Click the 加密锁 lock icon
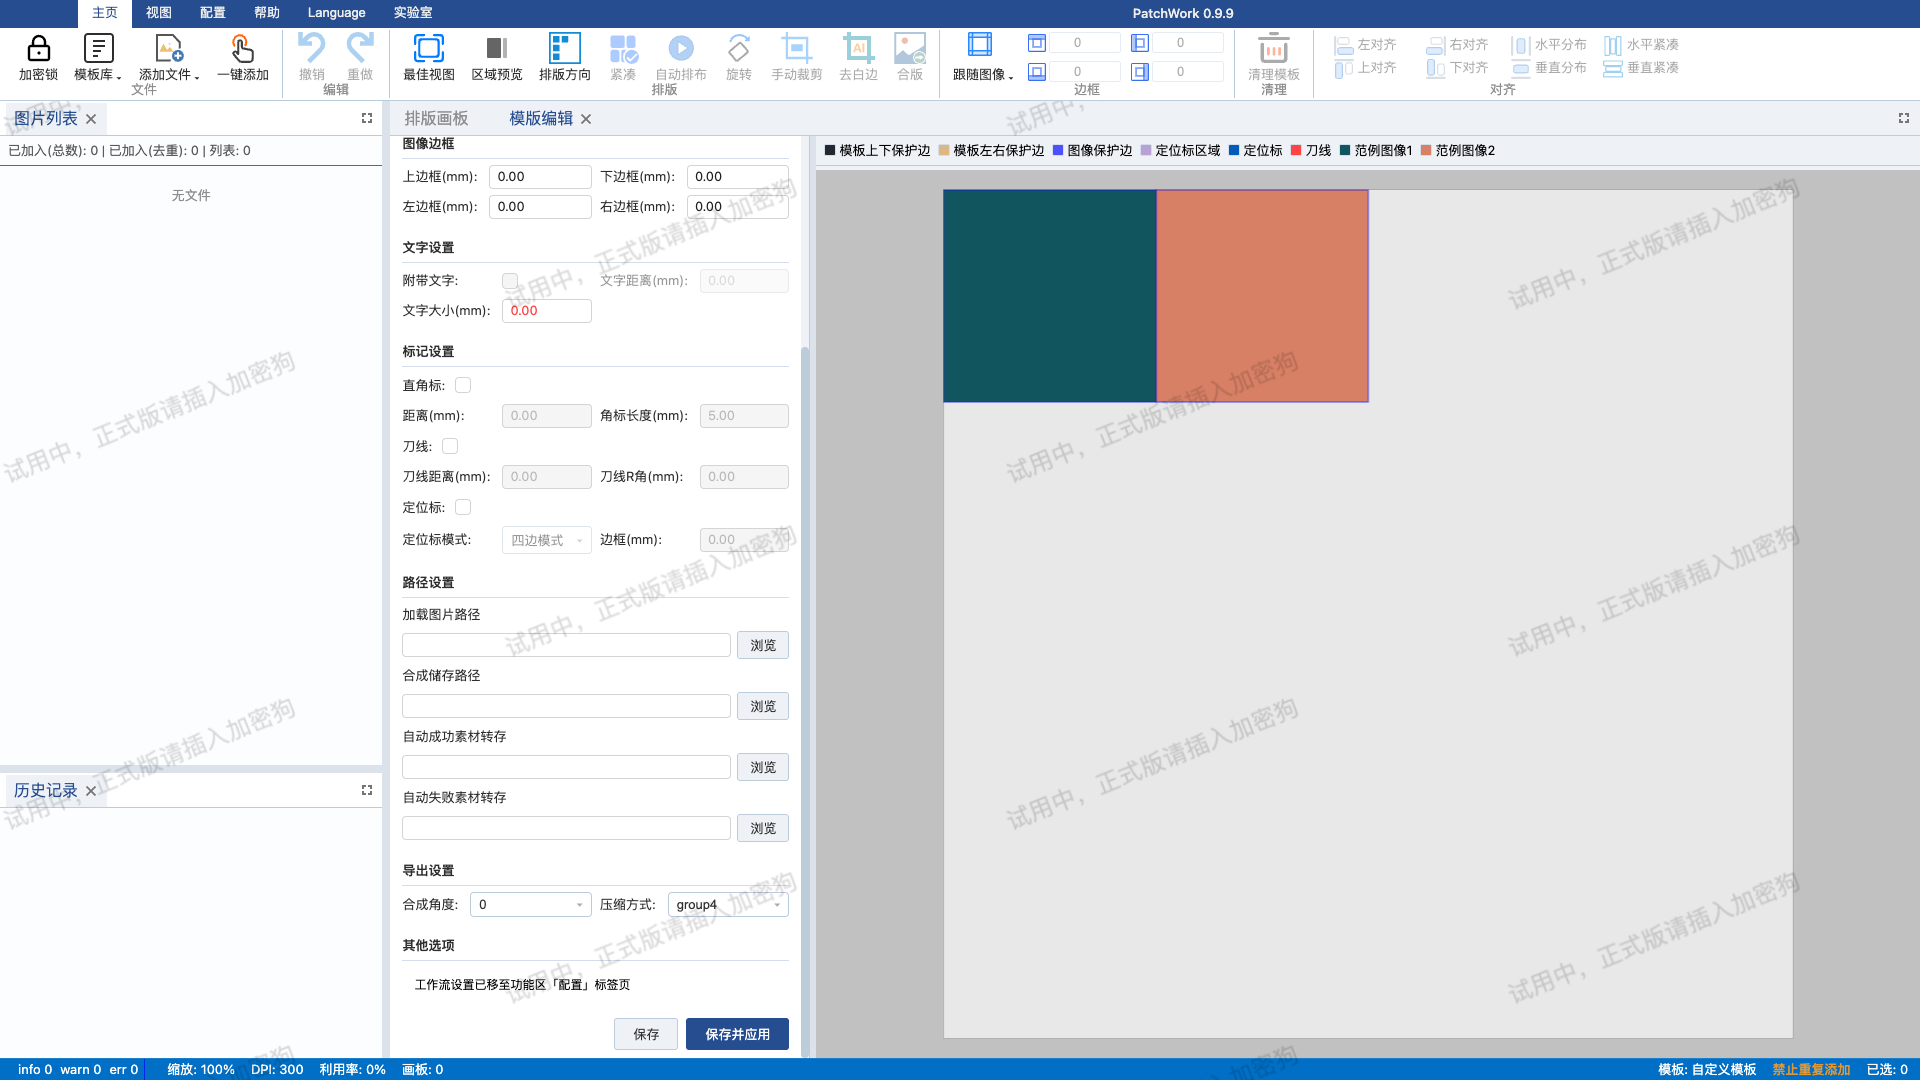Image resolution: width=1920 pixels, height=1080 pixels. (x=38, y=48)
